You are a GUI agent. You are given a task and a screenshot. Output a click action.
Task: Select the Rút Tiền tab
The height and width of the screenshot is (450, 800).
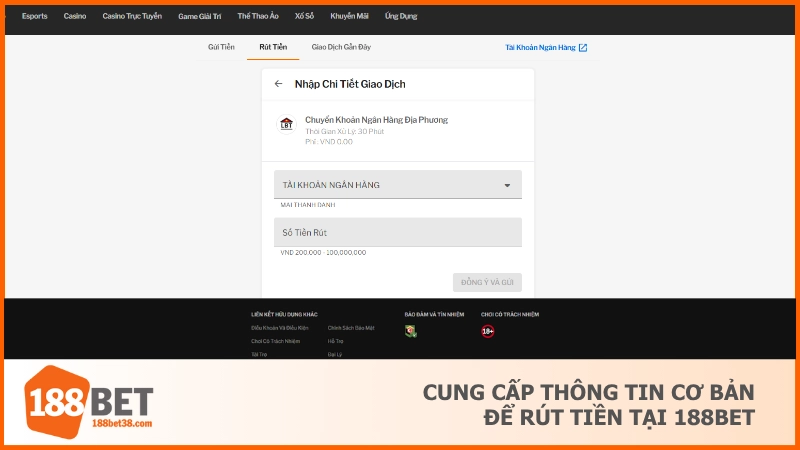(x=273, y=47)
